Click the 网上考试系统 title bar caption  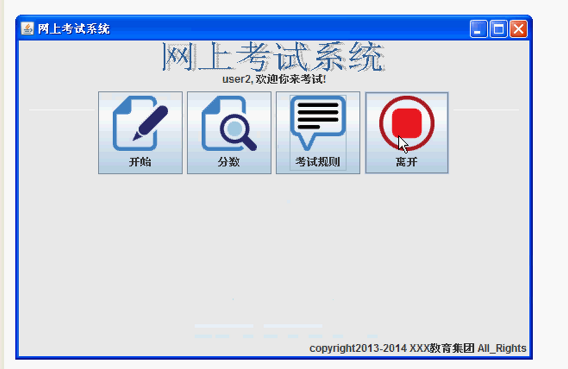tap(74, 29)
